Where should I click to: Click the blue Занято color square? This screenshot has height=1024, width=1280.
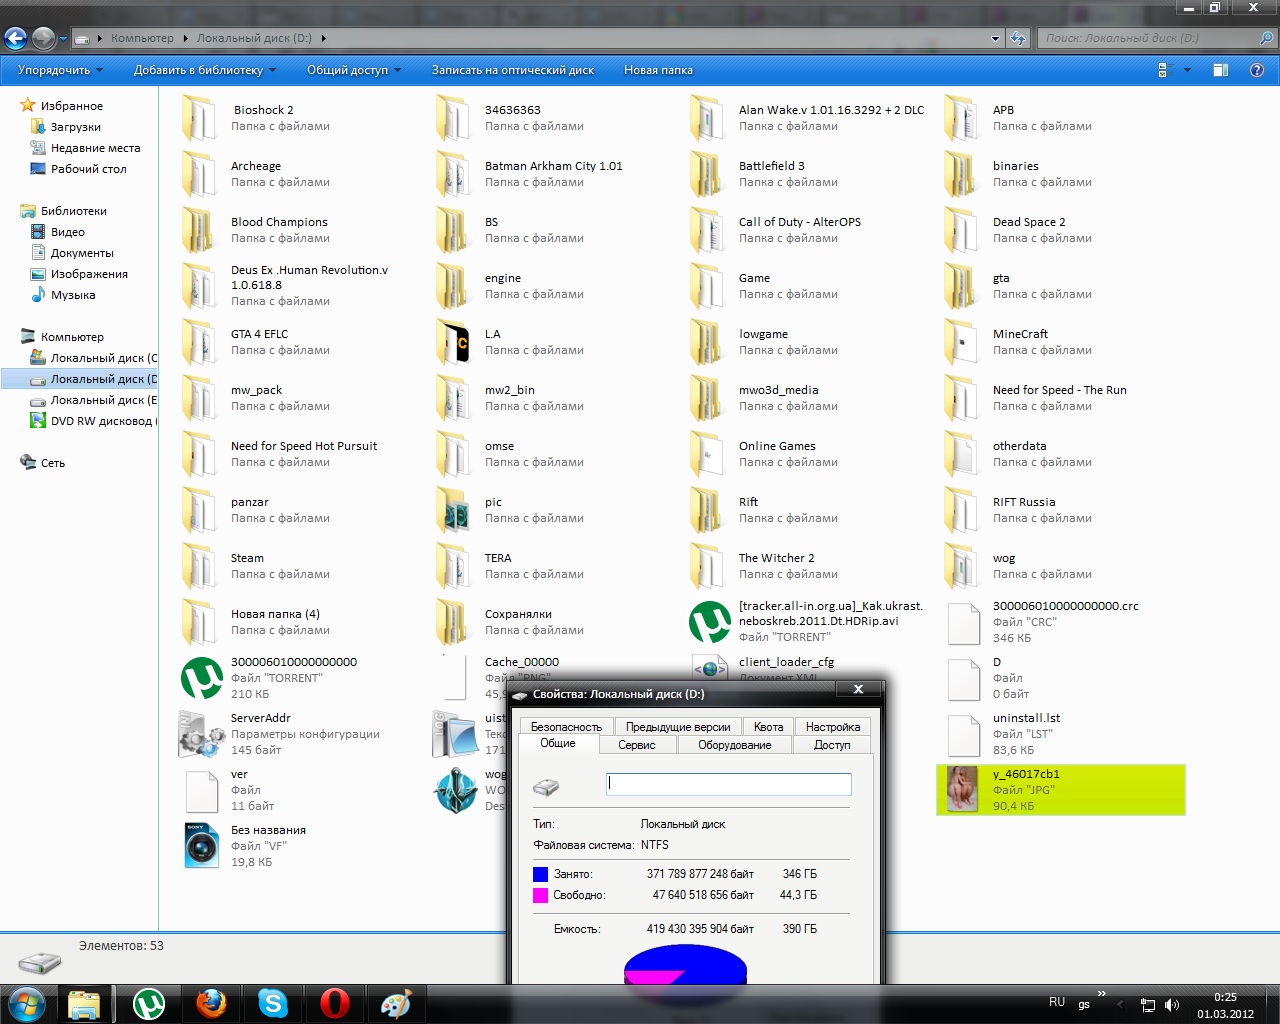click(x=540, y=874)
